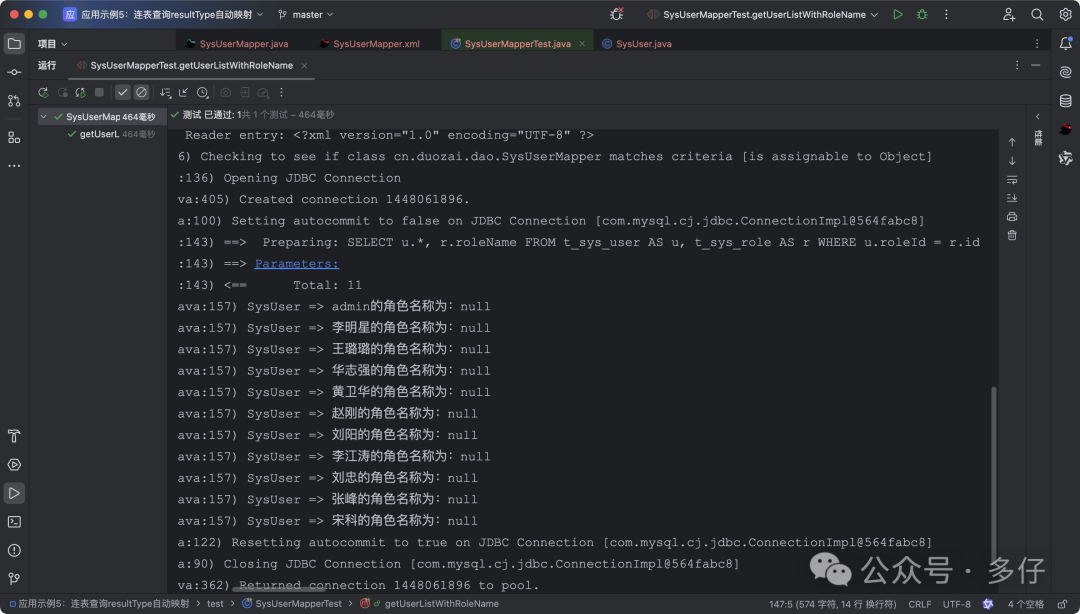This screenshot has width=1080, height=614.
Task: Toggle read-only lock in status bar
Action: point(1063,604)
